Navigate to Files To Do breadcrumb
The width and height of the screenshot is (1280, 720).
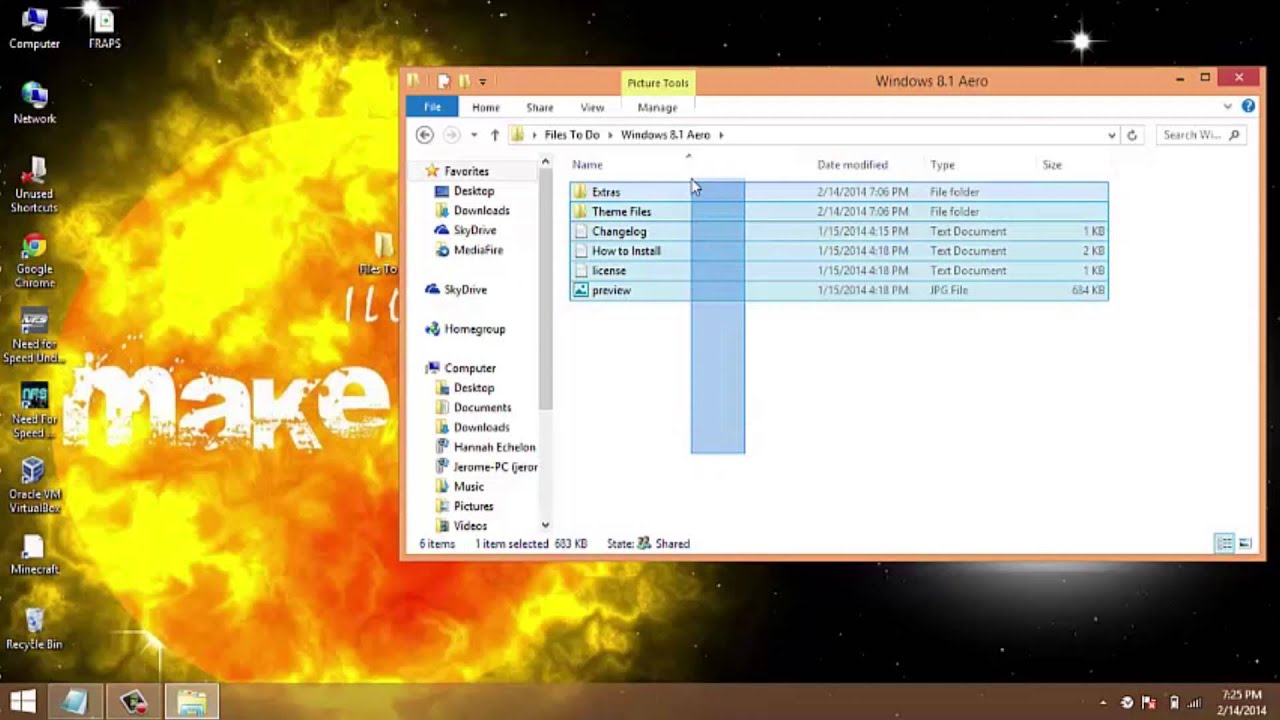(572, 135)
